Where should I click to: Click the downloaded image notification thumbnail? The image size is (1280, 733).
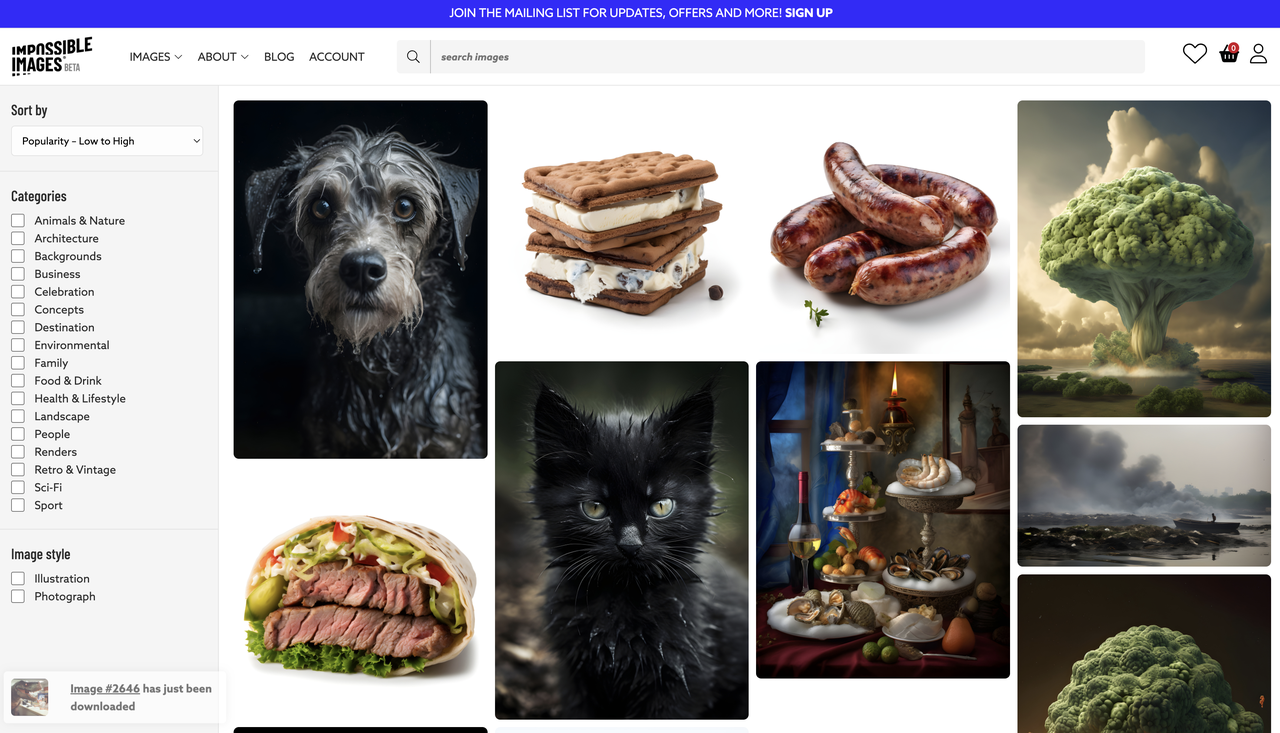30,697
